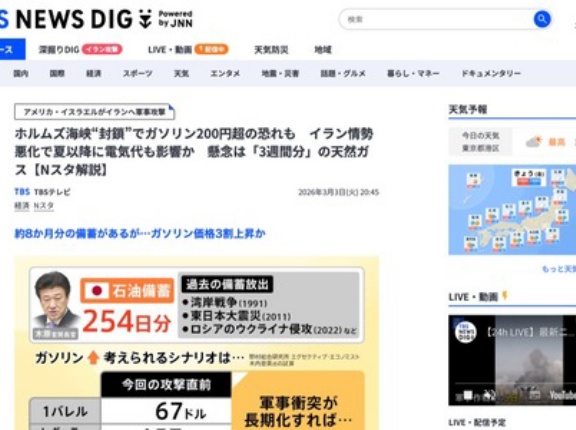Open the Nスタ tag link
The image size is (576, 430).
pos(44,206)
